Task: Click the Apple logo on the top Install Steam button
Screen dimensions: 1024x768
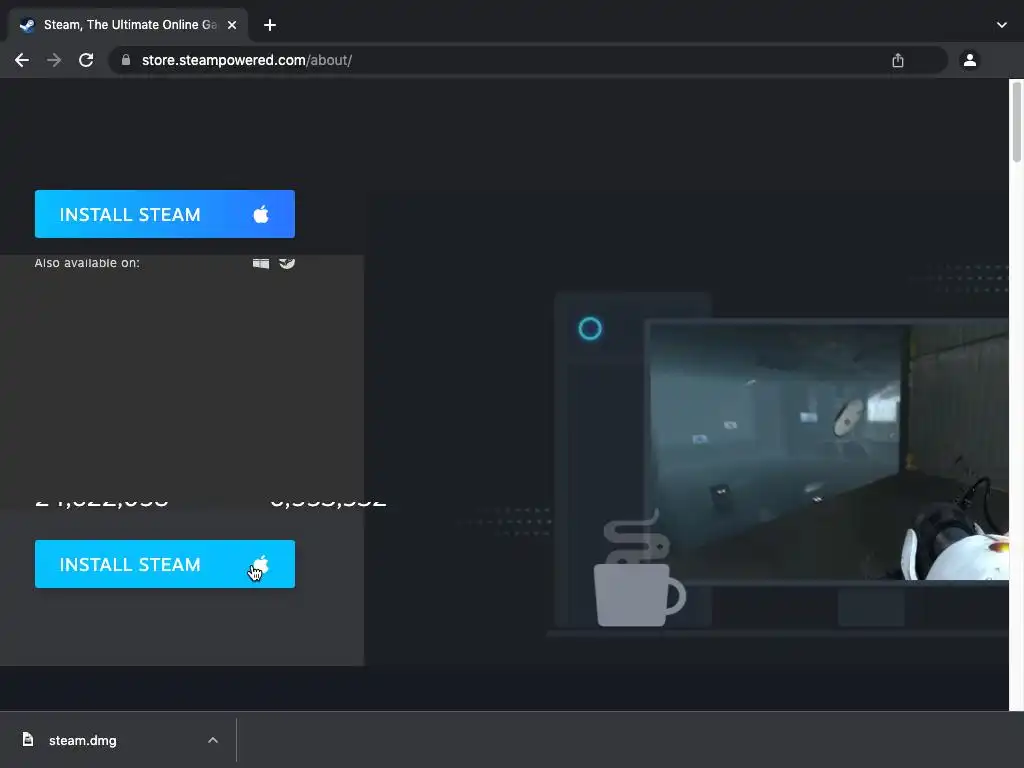Action: (x=261, y=214)
